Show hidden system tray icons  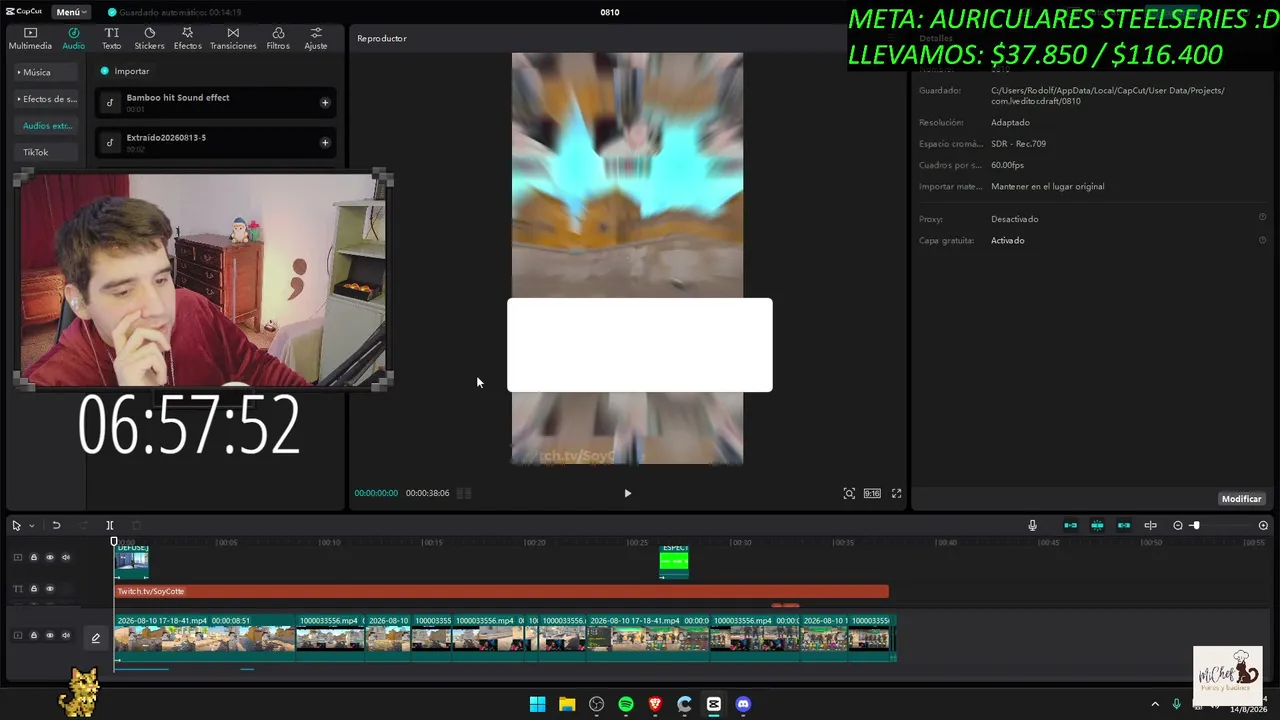click(x=1155, y=704)
